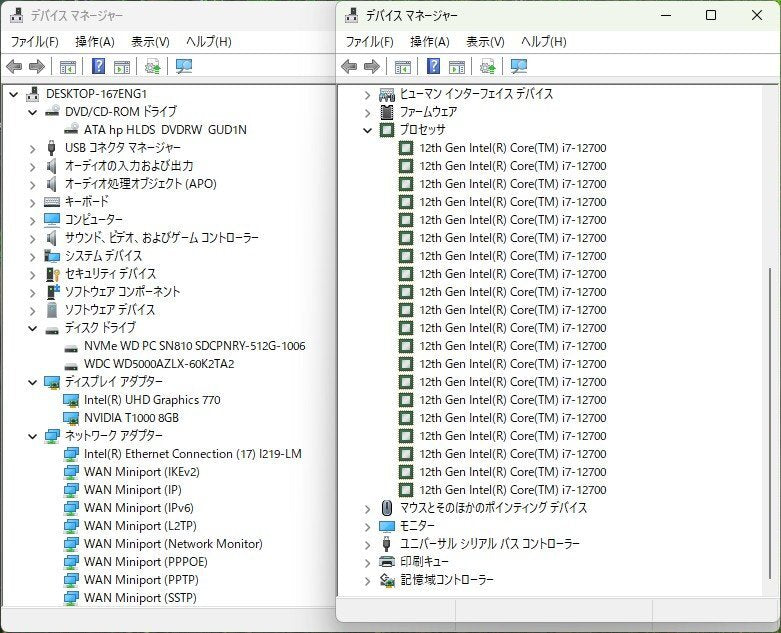781x633 pixels.
Task: Click Forward arrow in left window toolbar
Action: [x=37, y=66]
